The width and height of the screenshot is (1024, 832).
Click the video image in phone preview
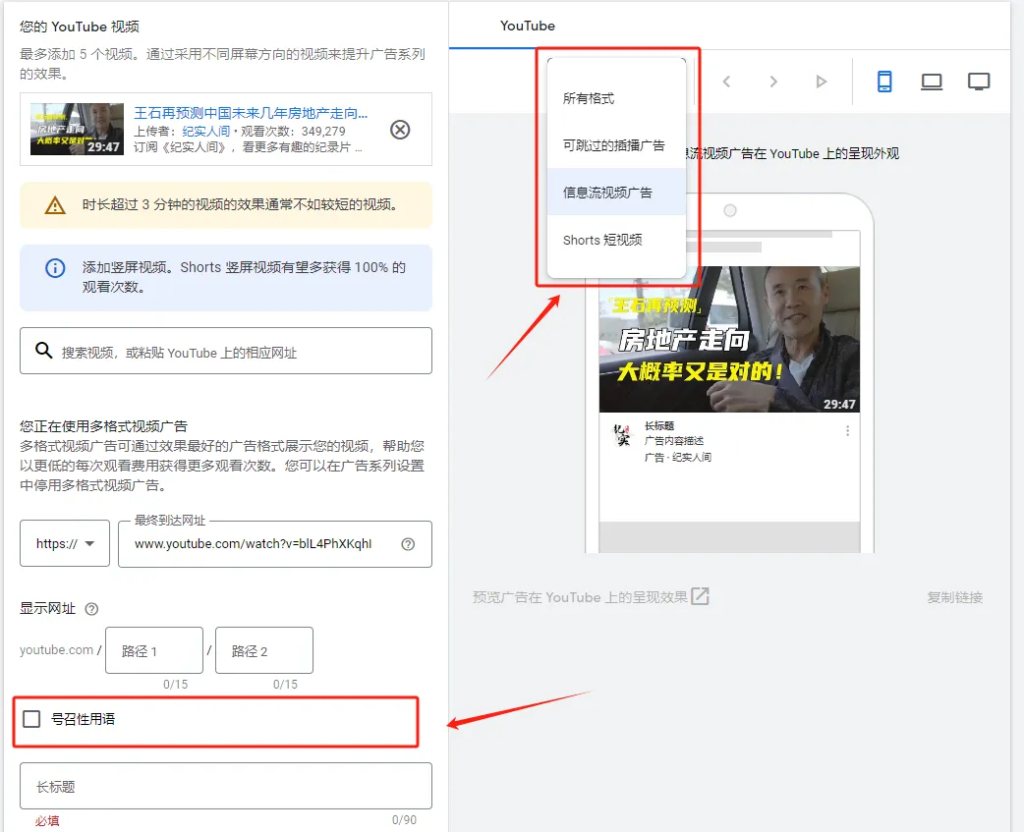[729, 339]
